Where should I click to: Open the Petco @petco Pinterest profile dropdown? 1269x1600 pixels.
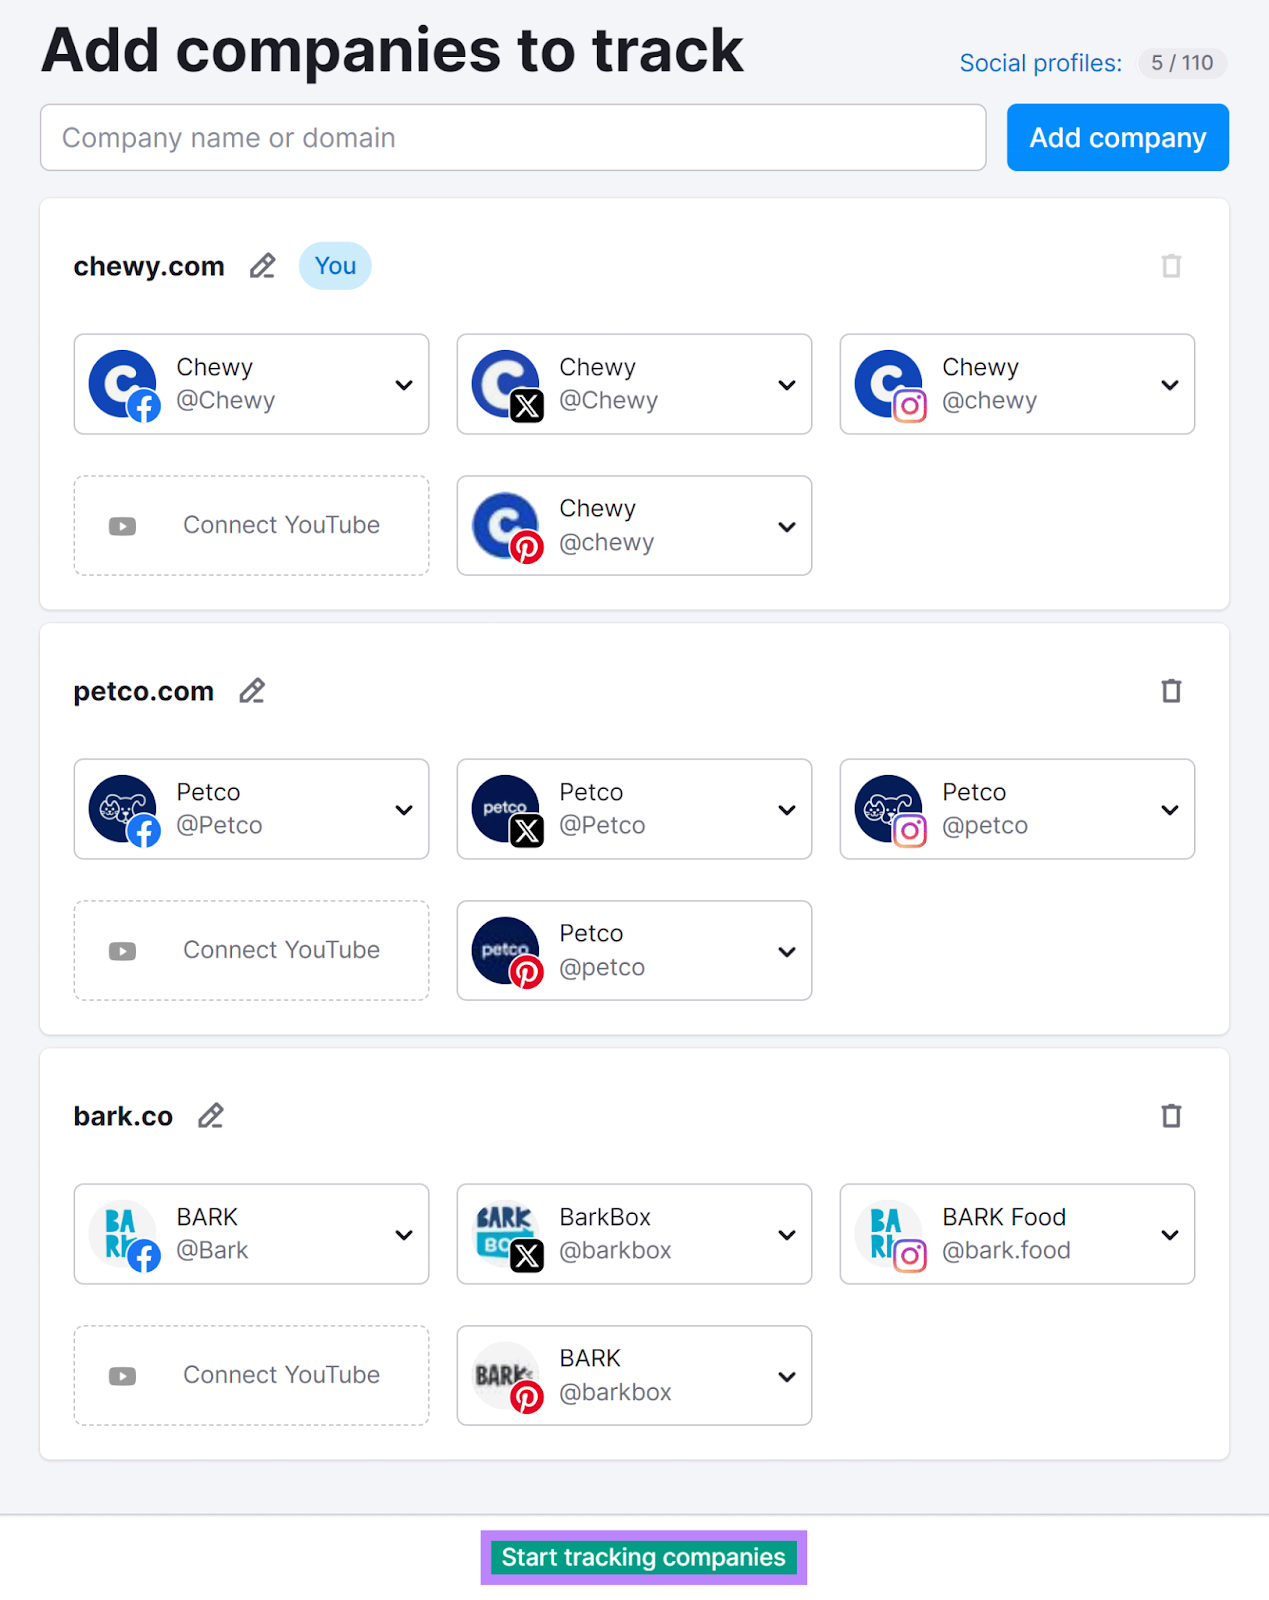point(786,951)
